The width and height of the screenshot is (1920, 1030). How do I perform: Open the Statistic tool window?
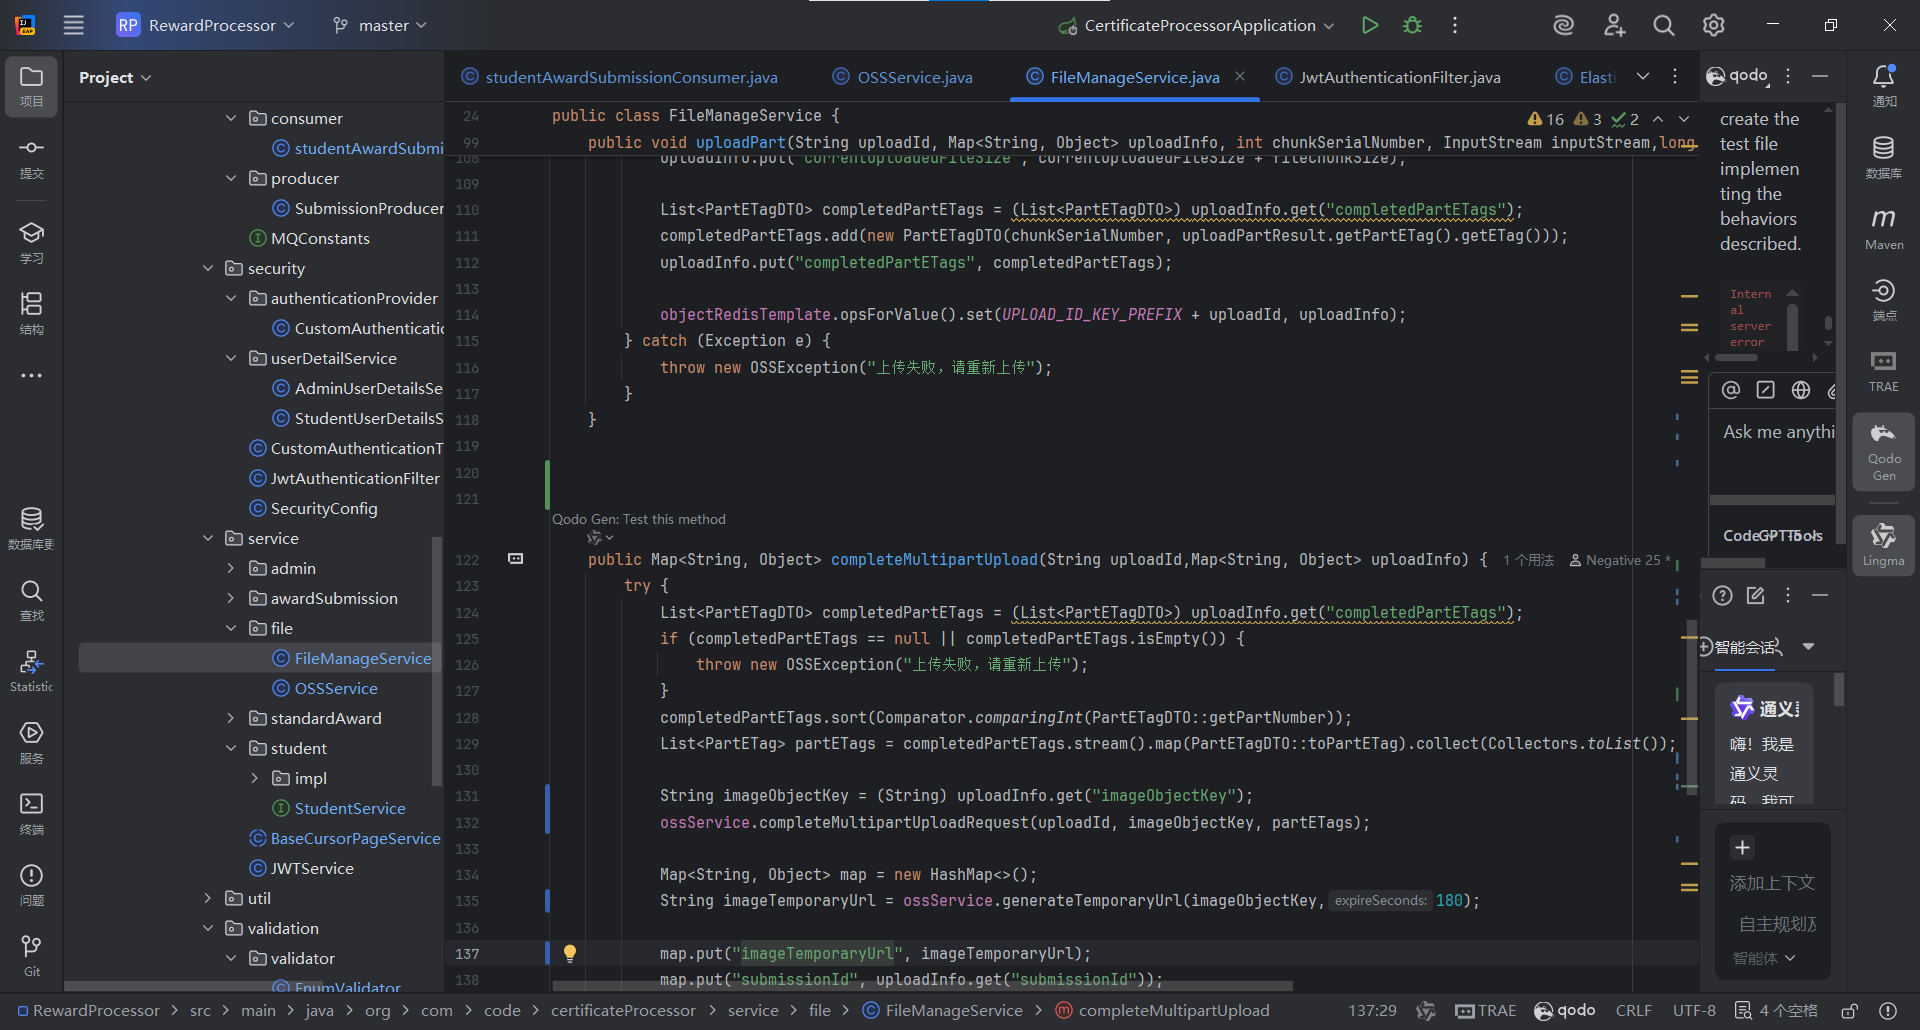(x=31, y=671)
